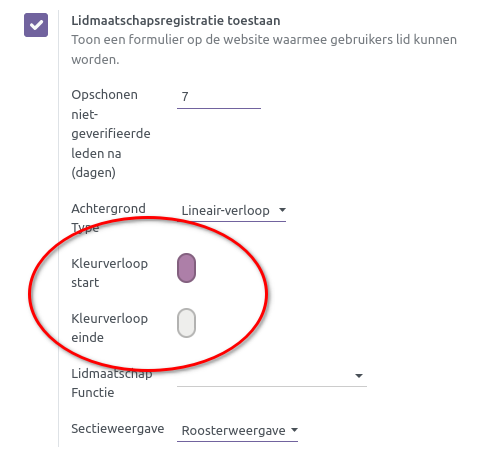Click the Lidmaatschap Functie dropdown arrow
The height and width of the screenshot is (470, 490).
(x=359, y=376)
